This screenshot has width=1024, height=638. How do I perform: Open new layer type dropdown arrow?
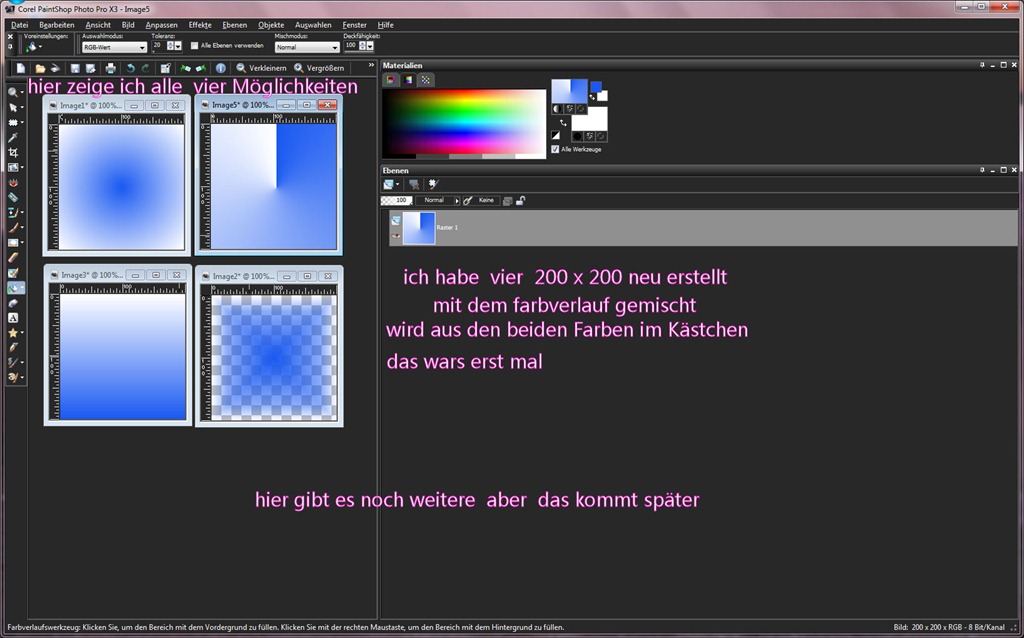click(x=397, y=185)
